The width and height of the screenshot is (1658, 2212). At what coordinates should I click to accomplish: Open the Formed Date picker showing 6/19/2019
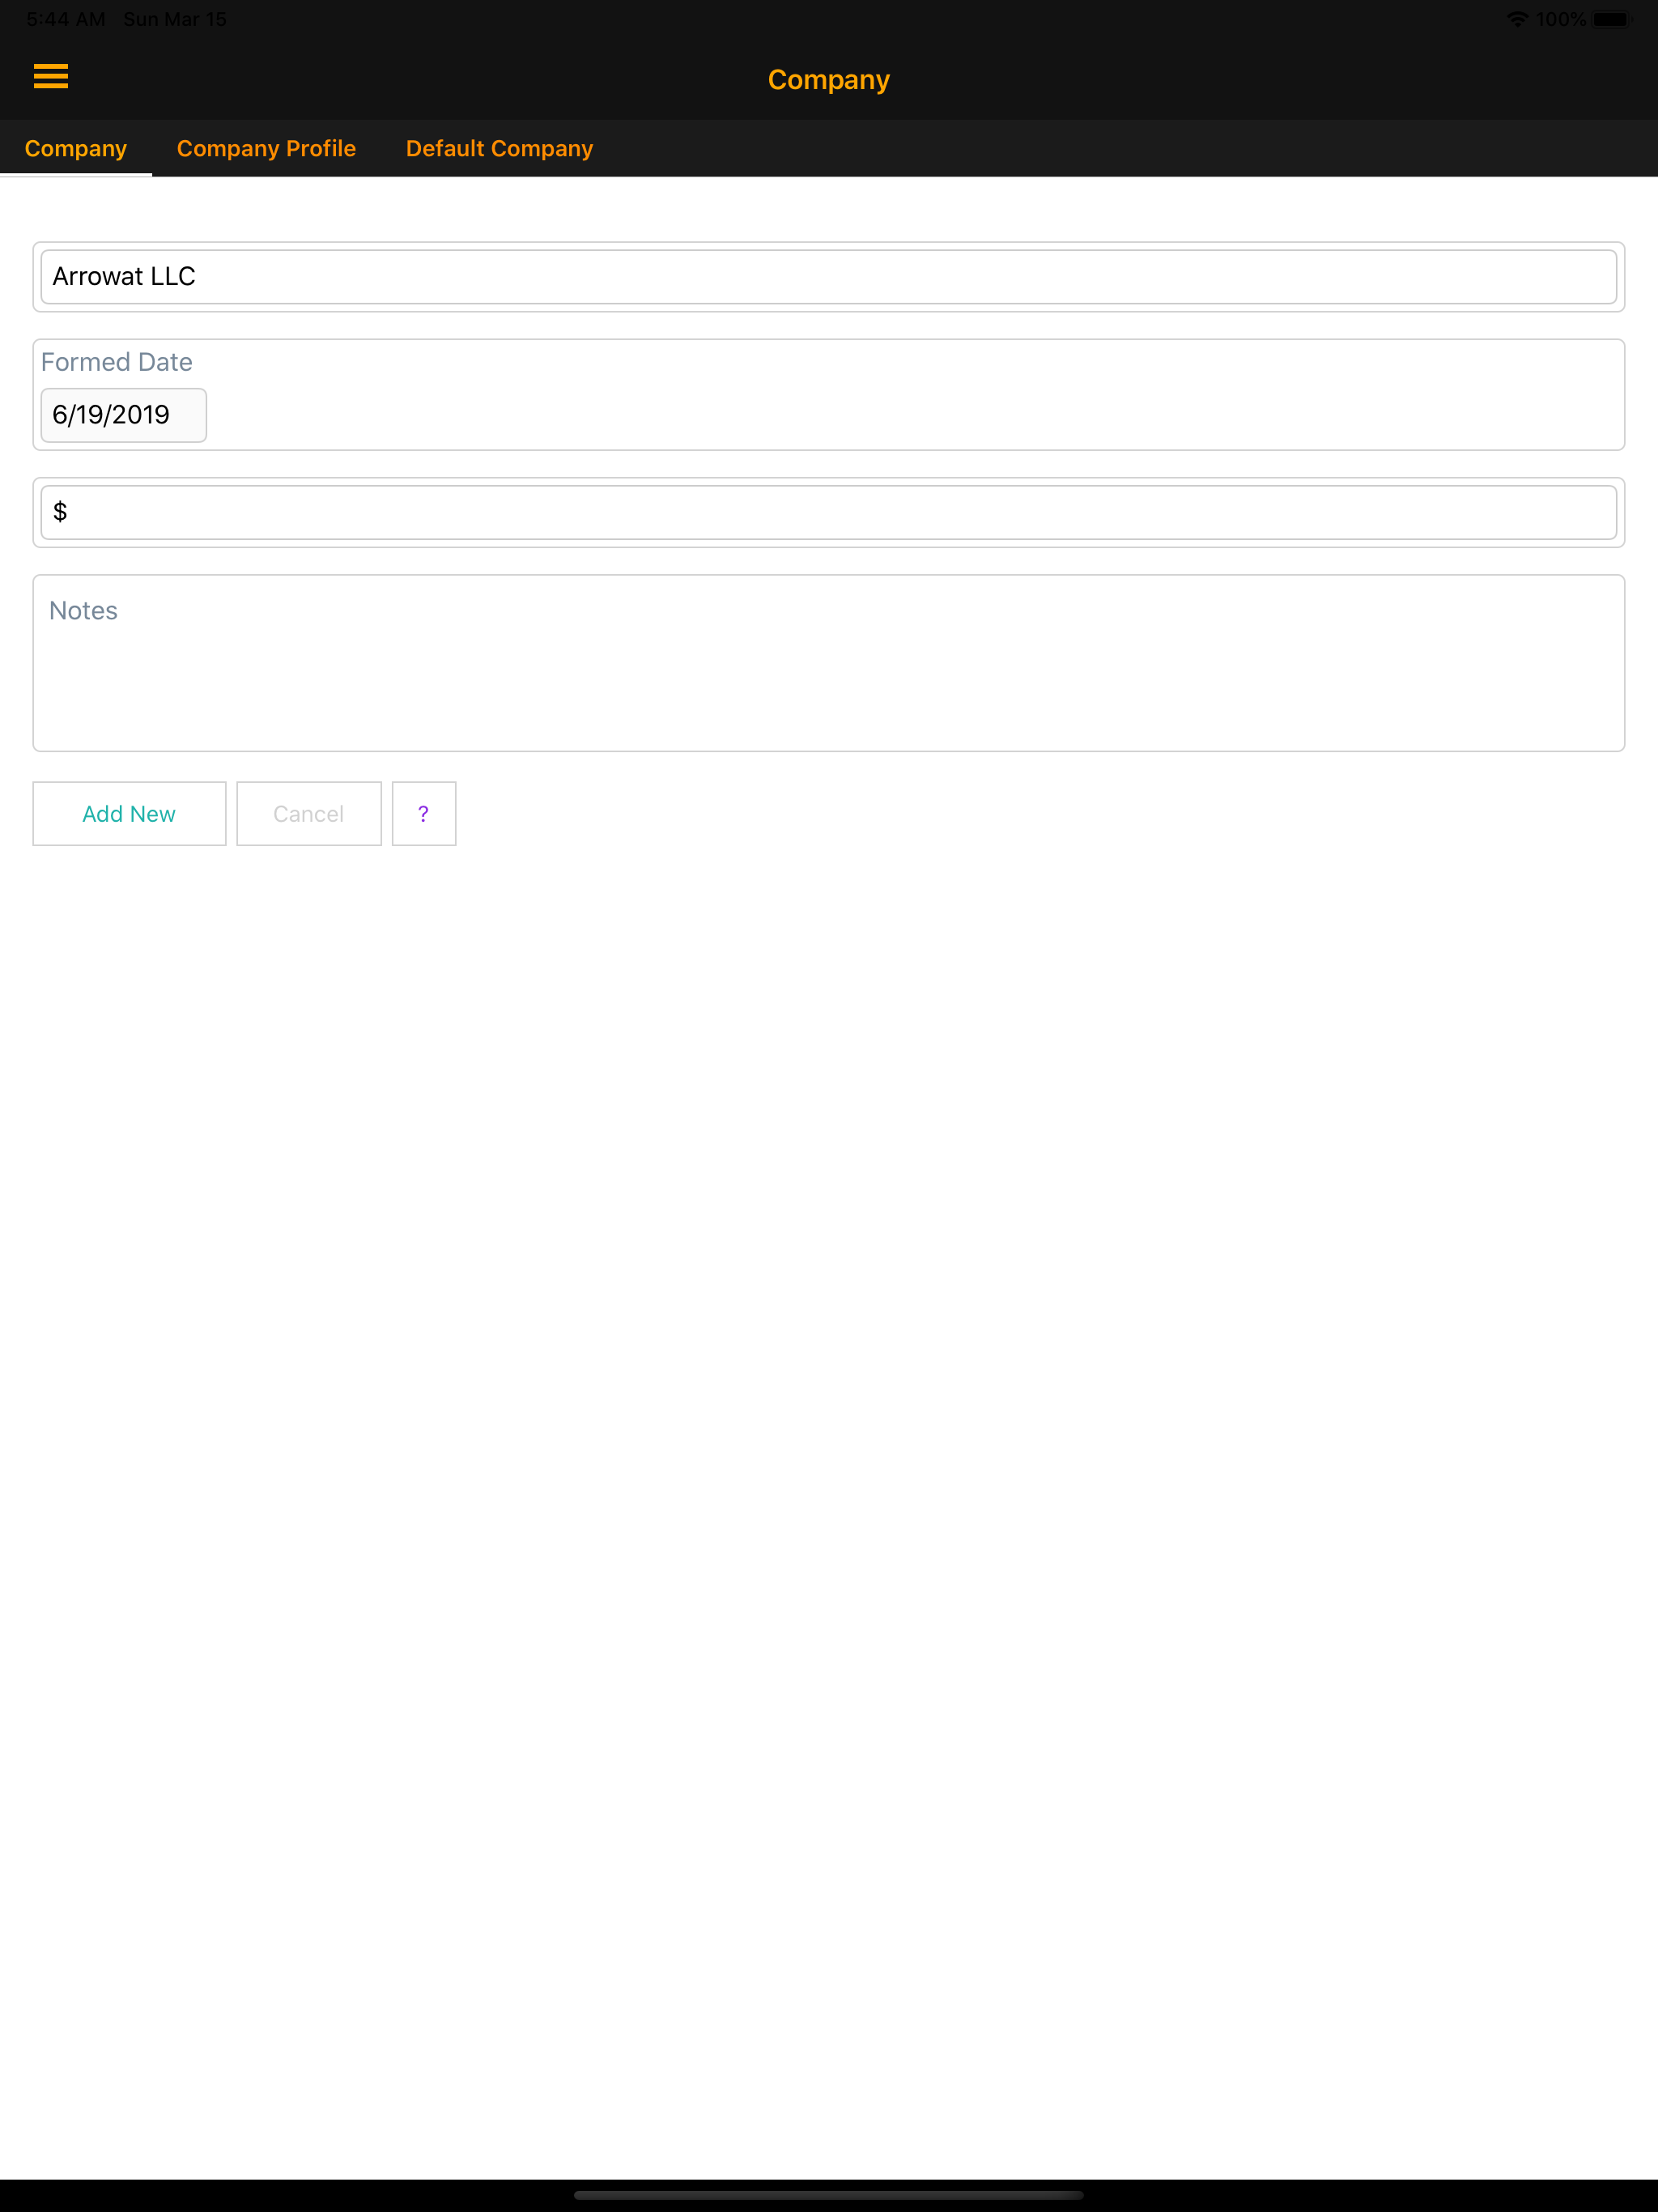point(123,414)
